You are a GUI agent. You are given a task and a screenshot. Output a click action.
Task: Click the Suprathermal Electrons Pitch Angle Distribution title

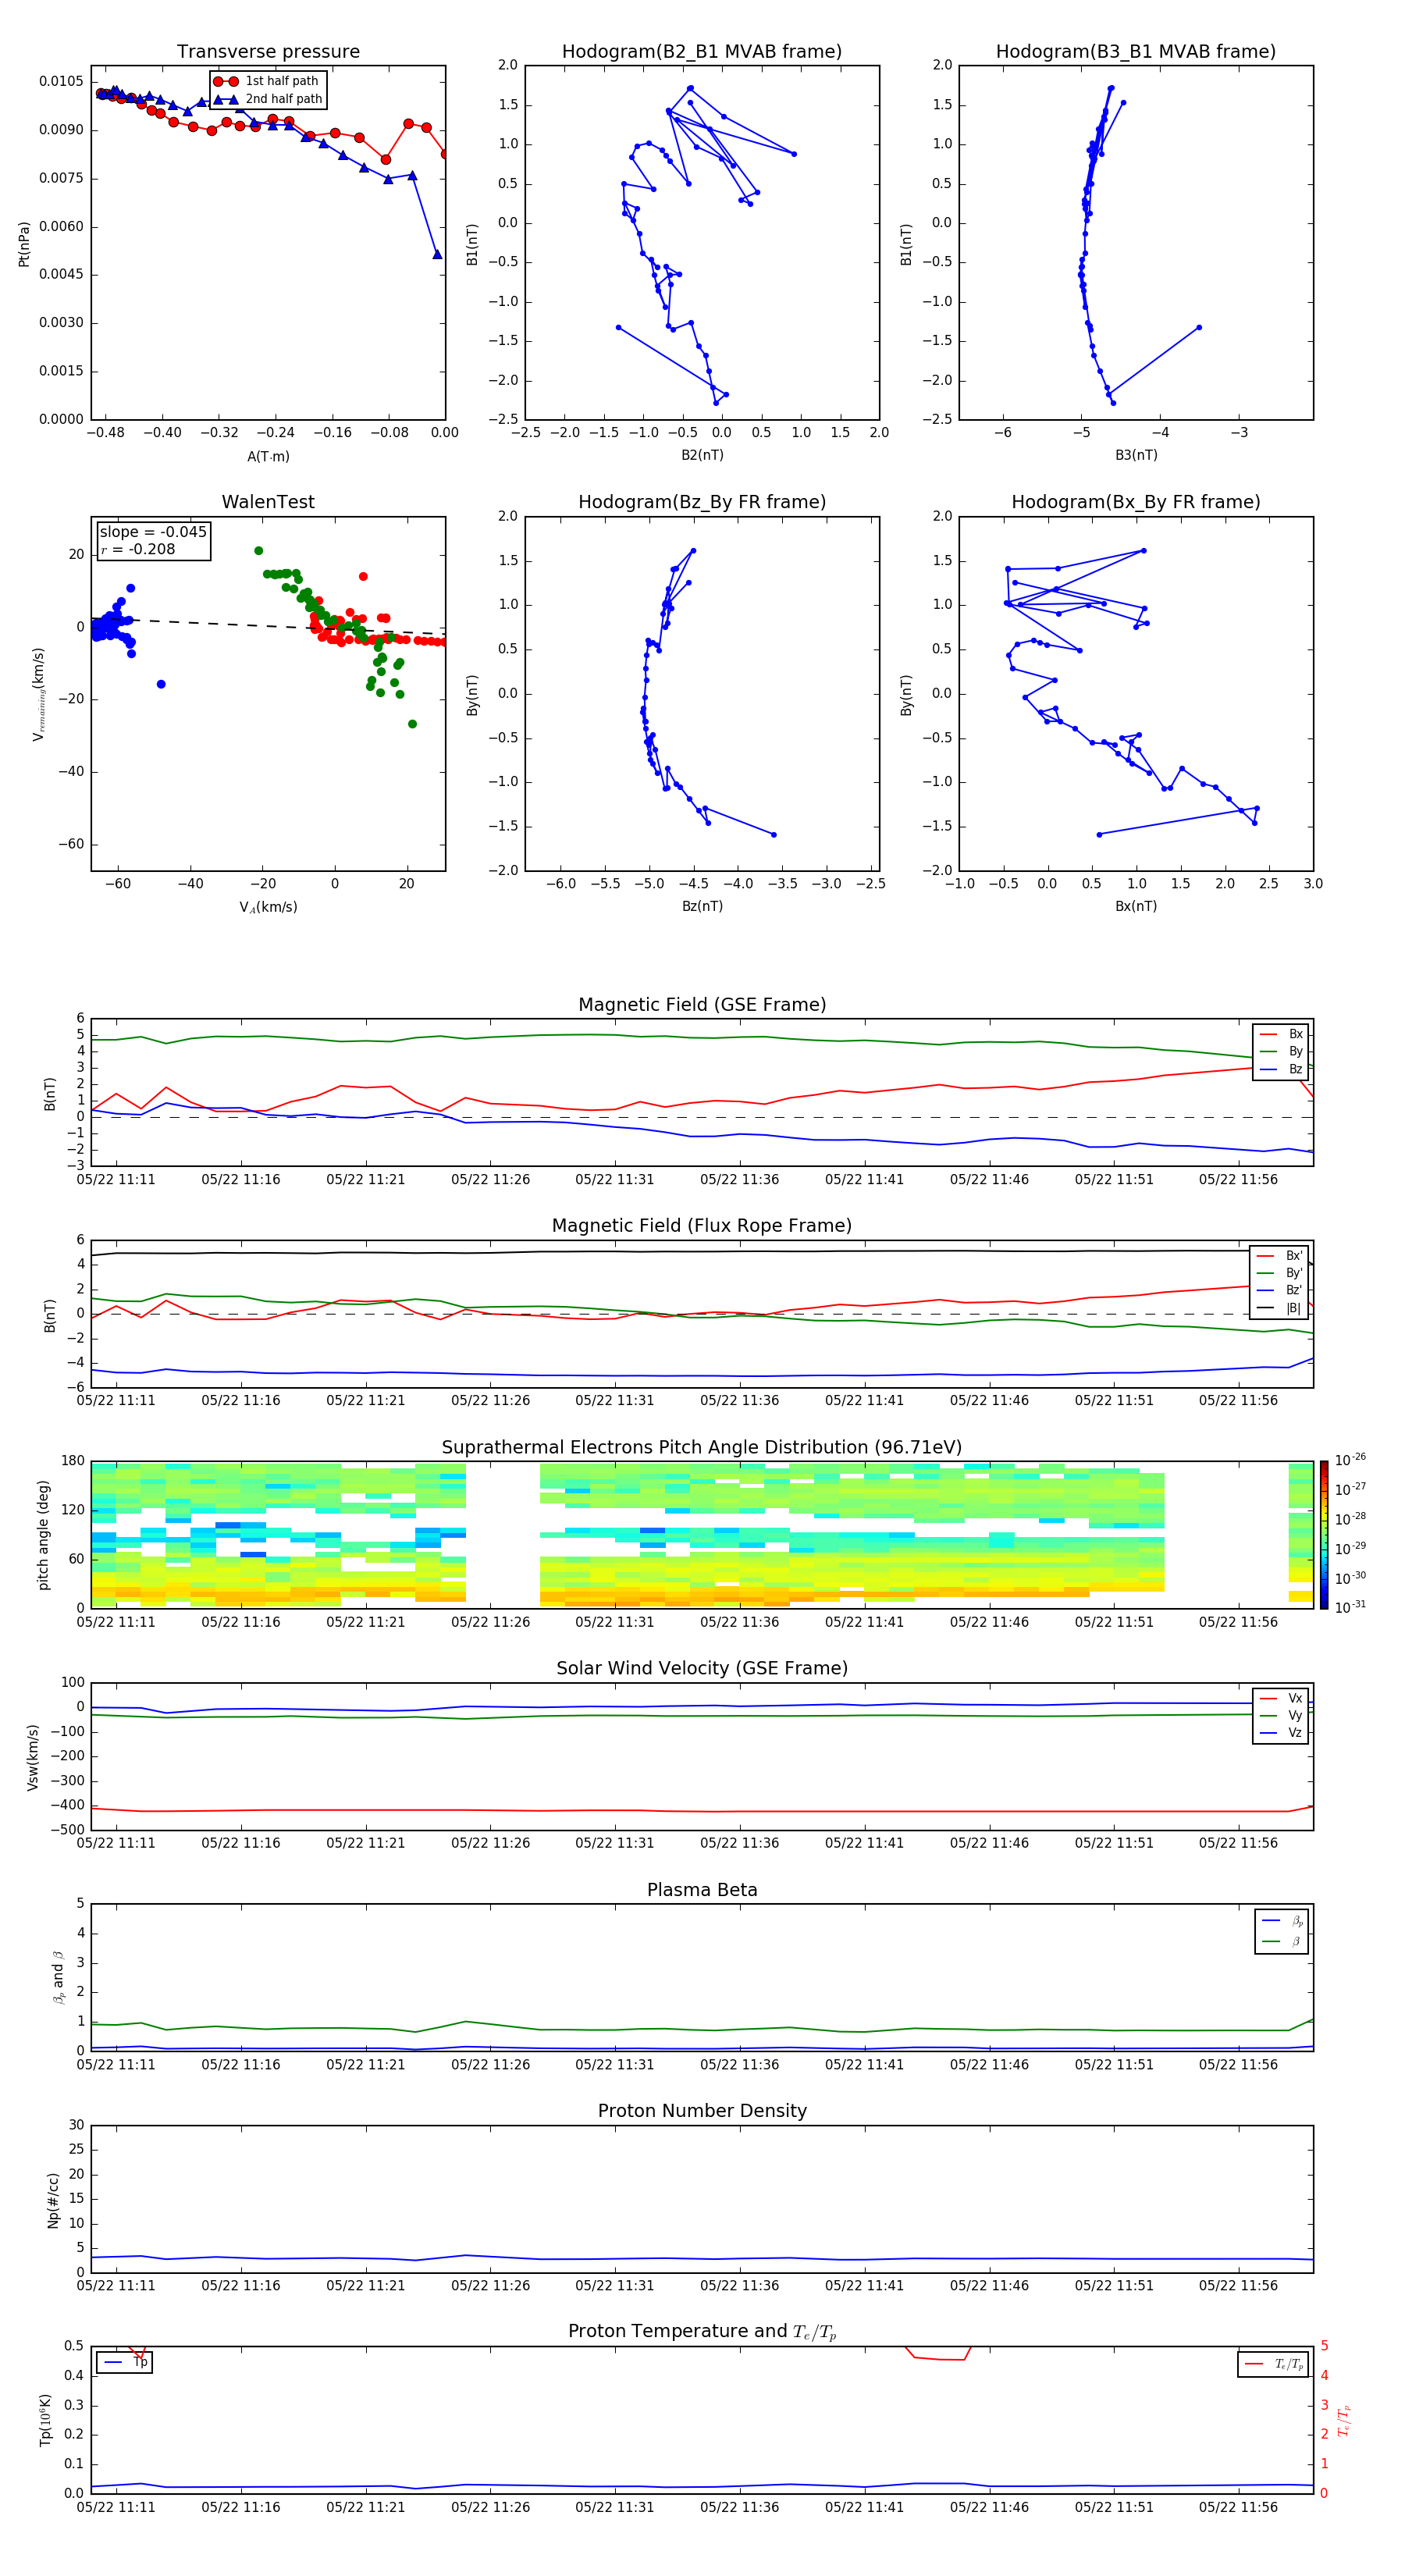(702, 1448)
